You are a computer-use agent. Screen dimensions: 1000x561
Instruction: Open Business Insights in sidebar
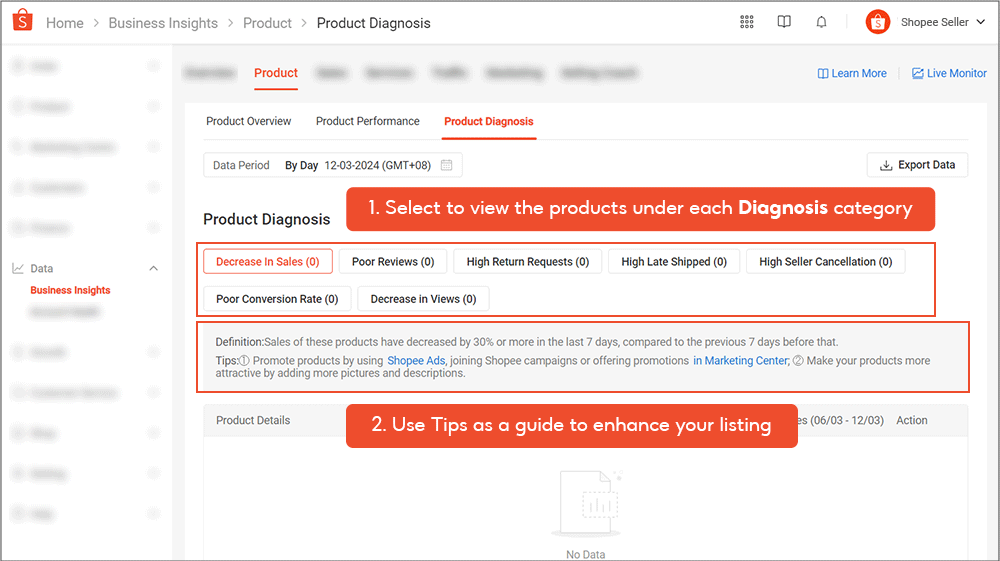70,290
